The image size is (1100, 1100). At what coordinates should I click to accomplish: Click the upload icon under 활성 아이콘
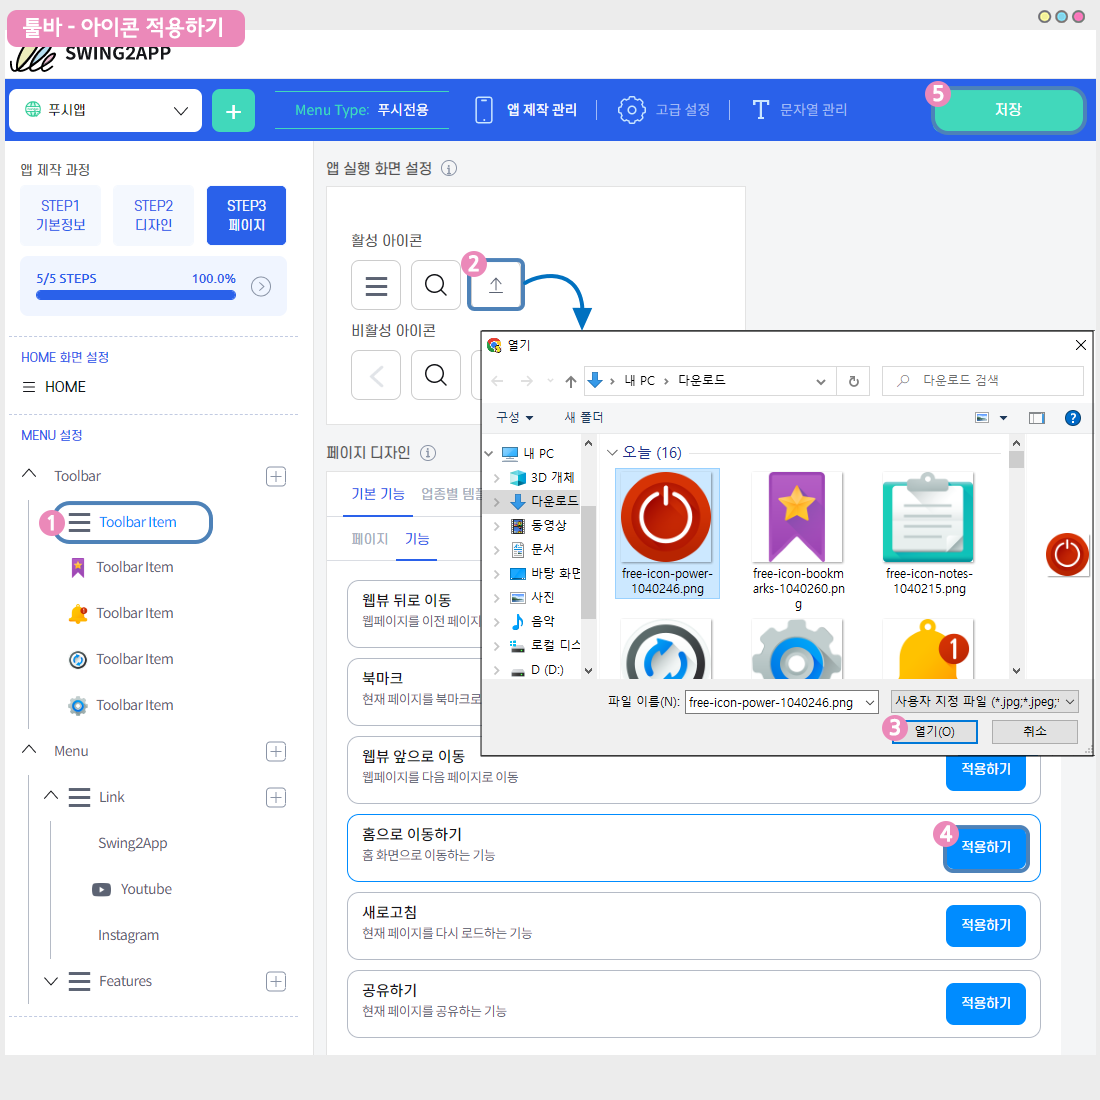tap(496, 286)
